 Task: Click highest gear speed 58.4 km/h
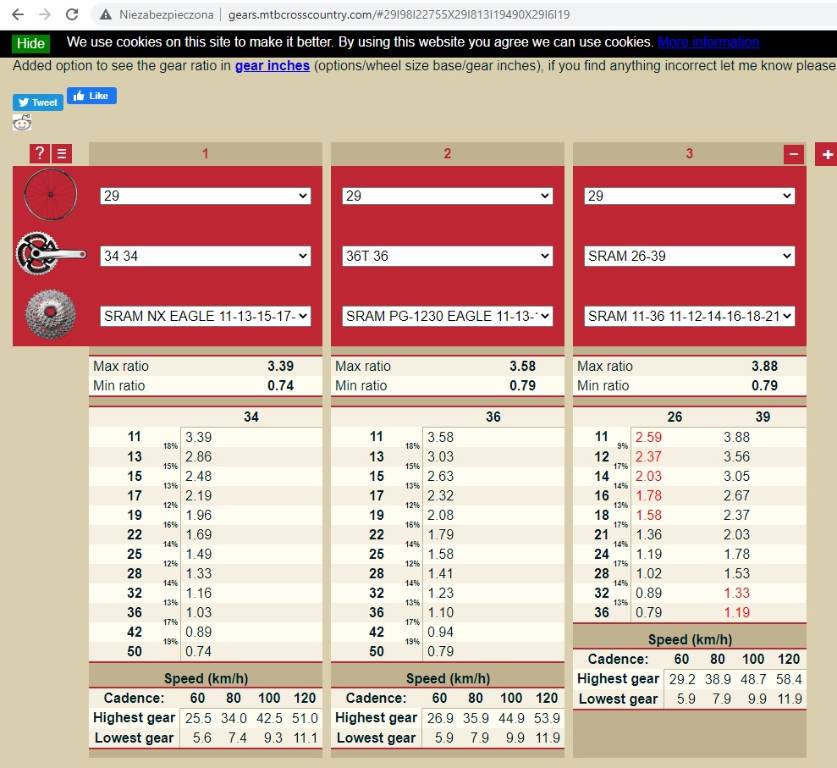pyautogui.click(x=788, y=679)
